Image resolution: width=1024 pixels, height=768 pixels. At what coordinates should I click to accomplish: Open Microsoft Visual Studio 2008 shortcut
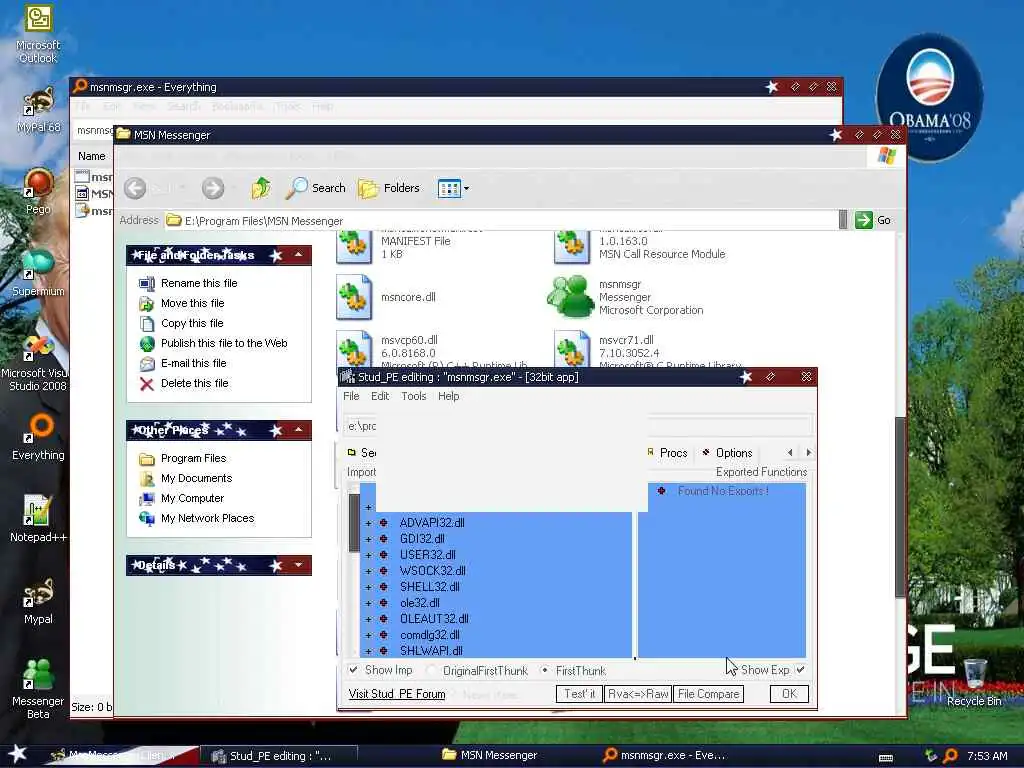coord(36,362)
